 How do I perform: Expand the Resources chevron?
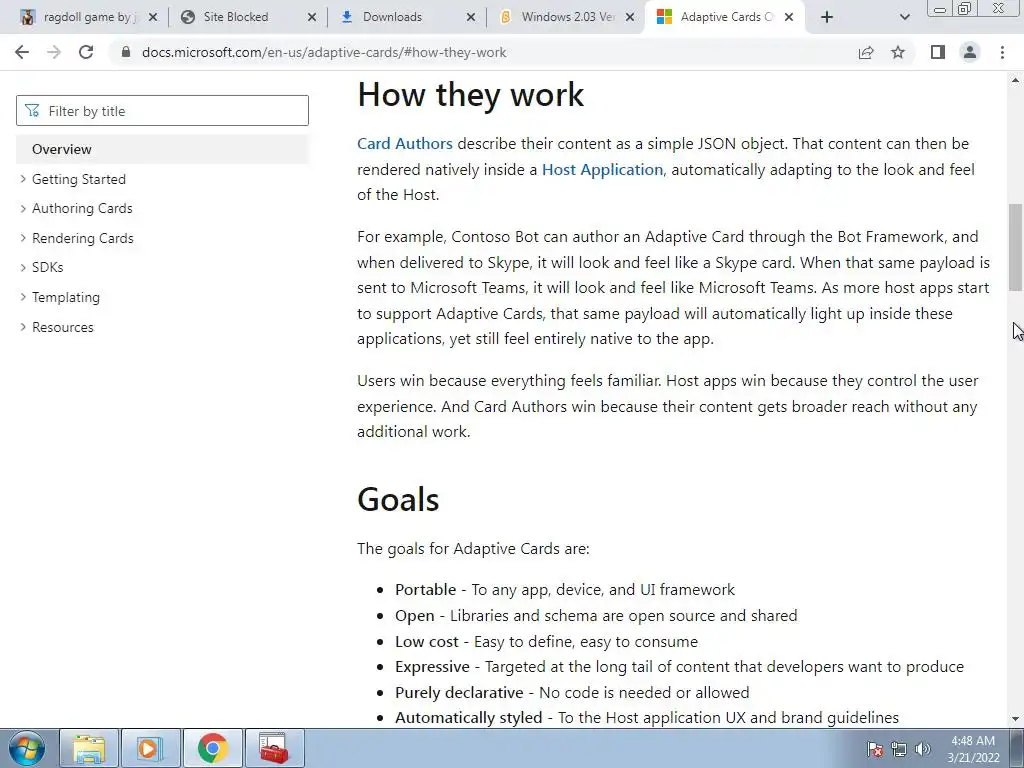click(x=24, y=327)
